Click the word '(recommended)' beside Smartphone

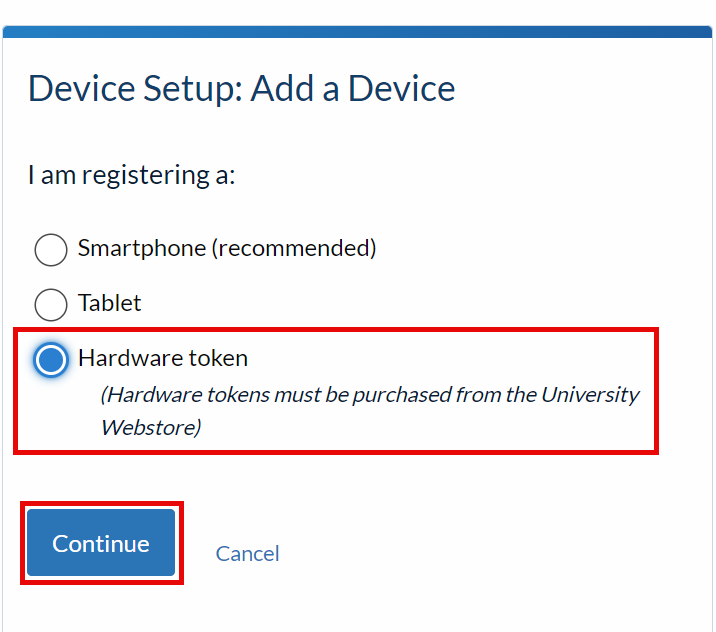click(x=294, y=248)
